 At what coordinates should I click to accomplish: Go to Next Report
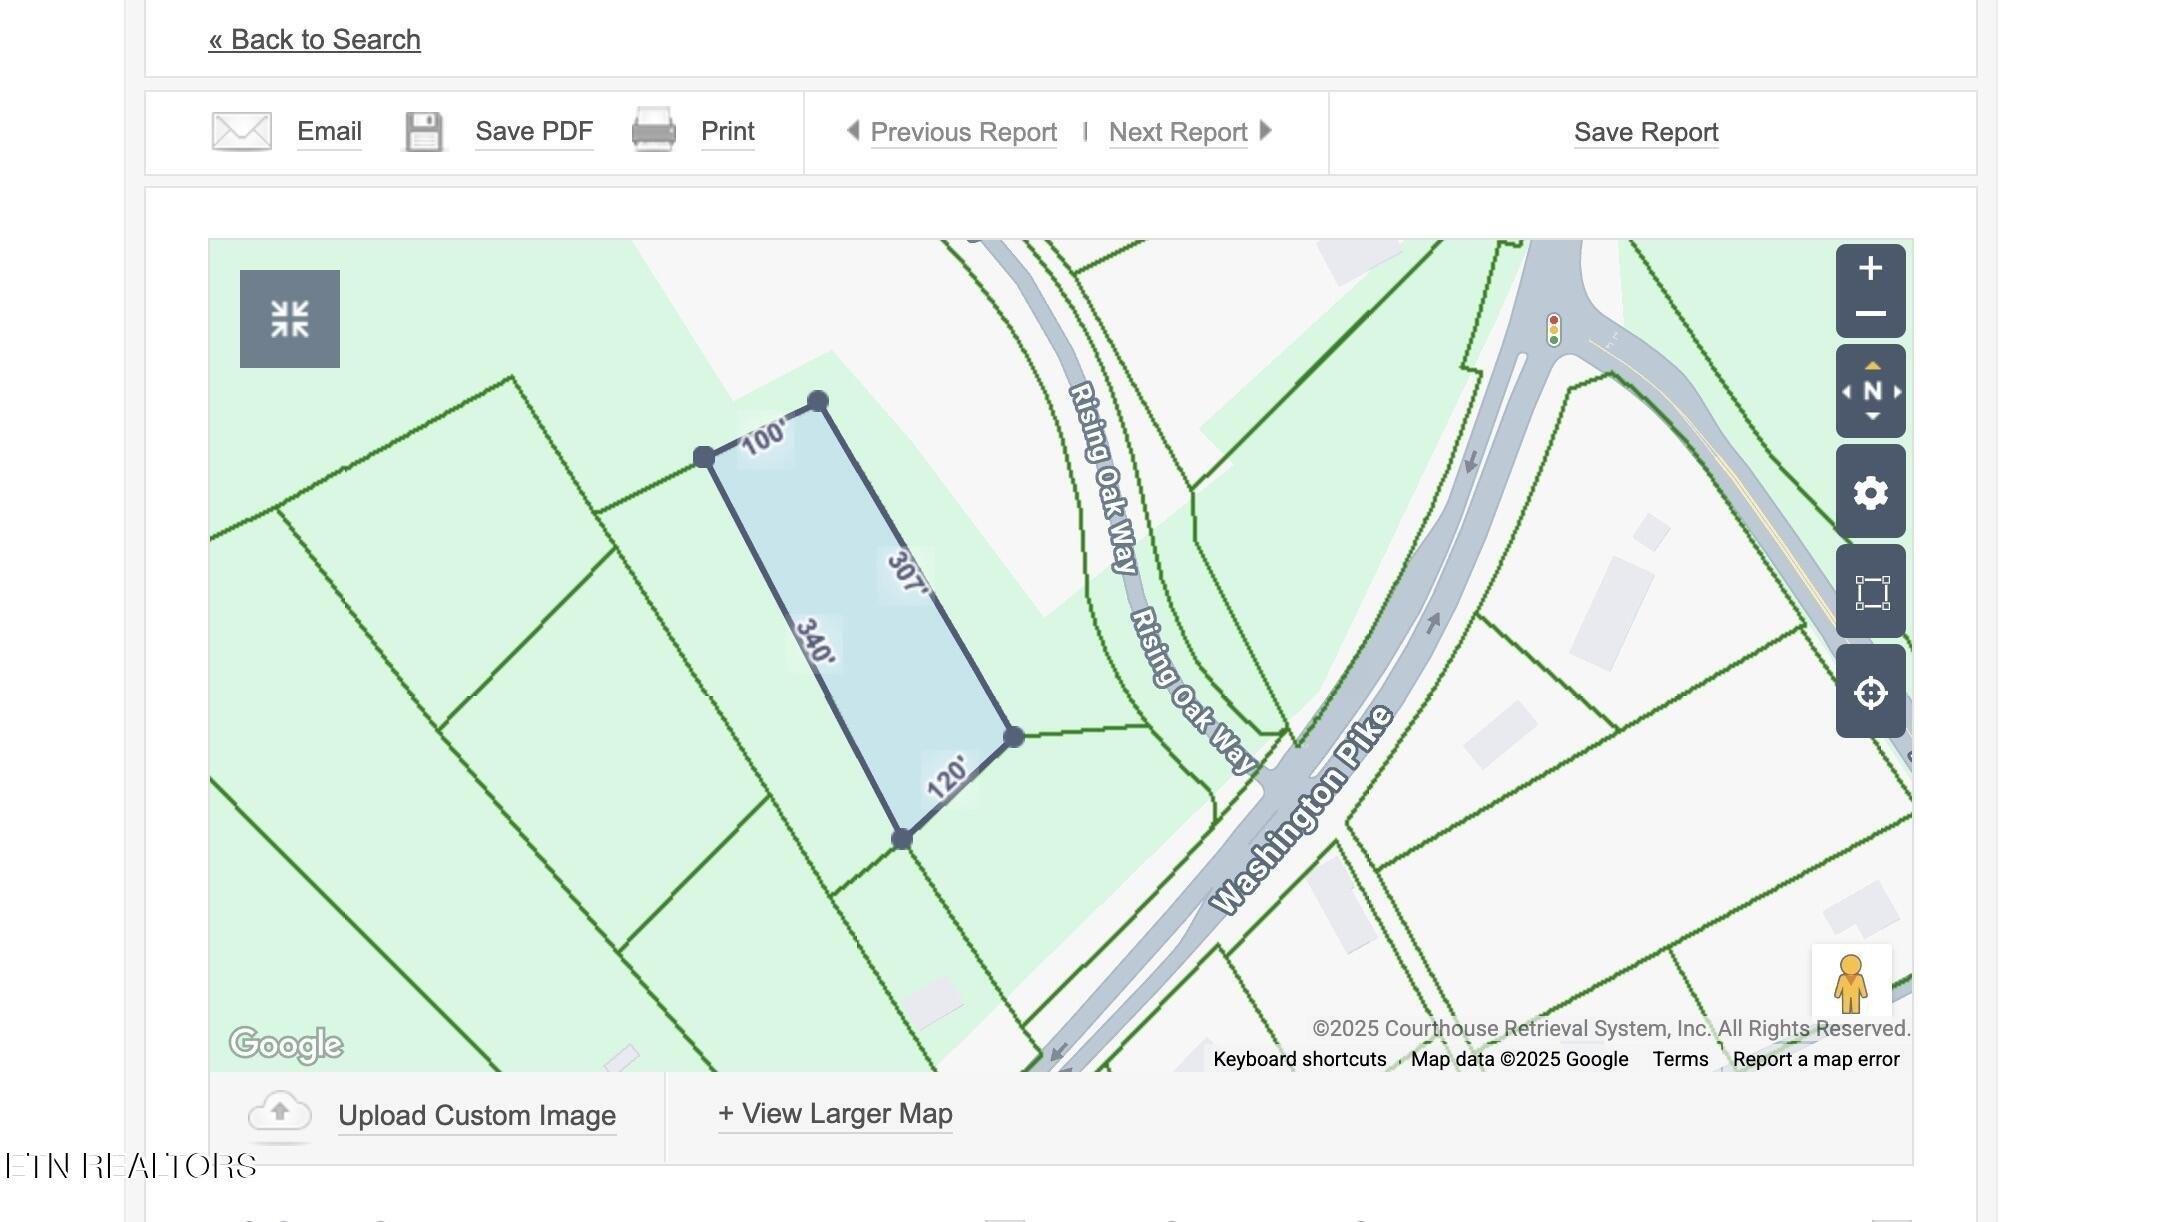point(1178,132)
